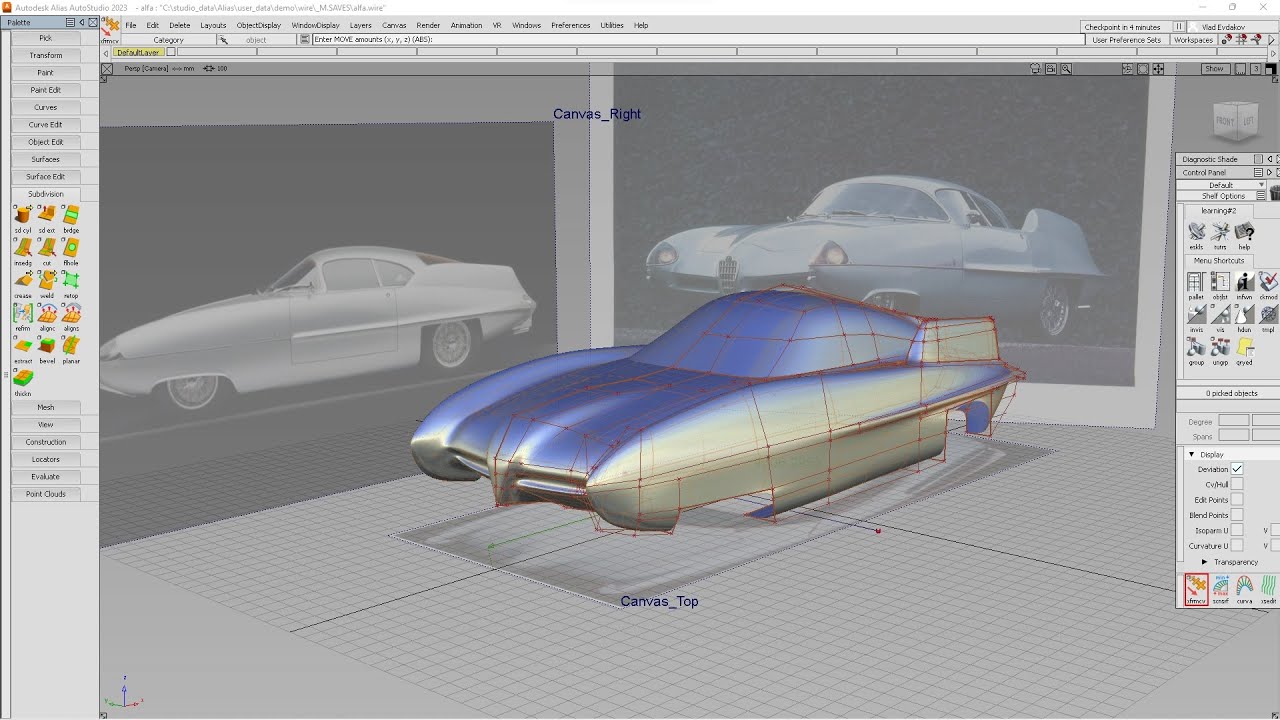
Task: Enable the Edit Points checkbox
Action: pos(1237,500)
